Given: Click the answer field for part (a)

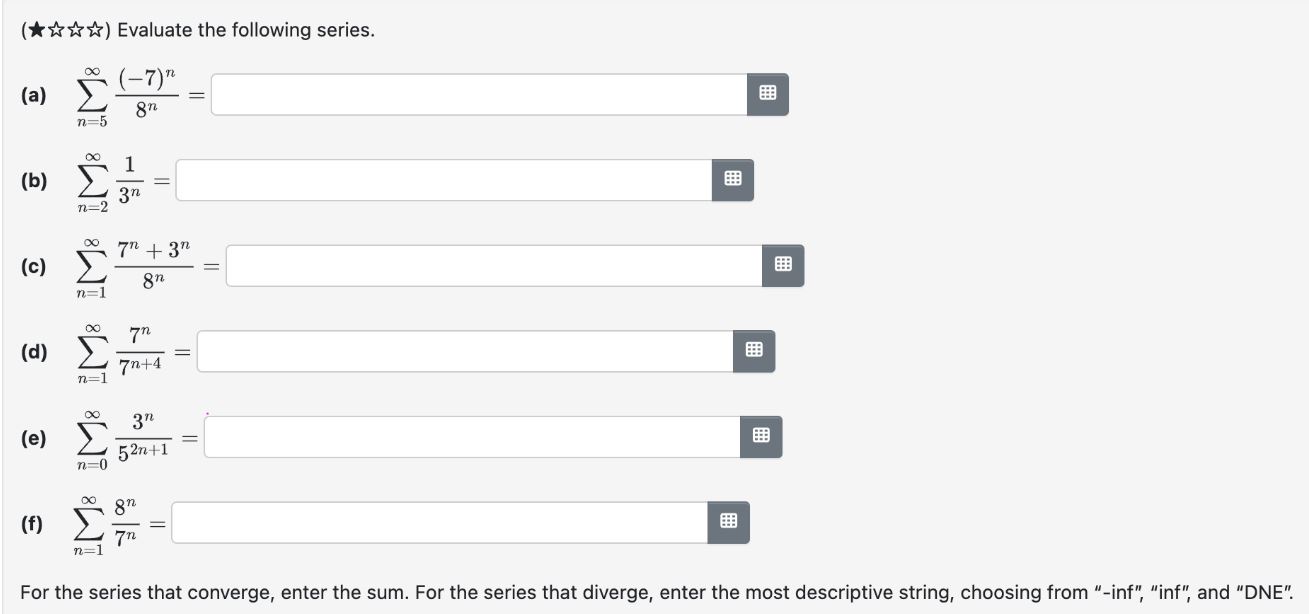Looking at the screenshot, I should (x=470, y=95).
